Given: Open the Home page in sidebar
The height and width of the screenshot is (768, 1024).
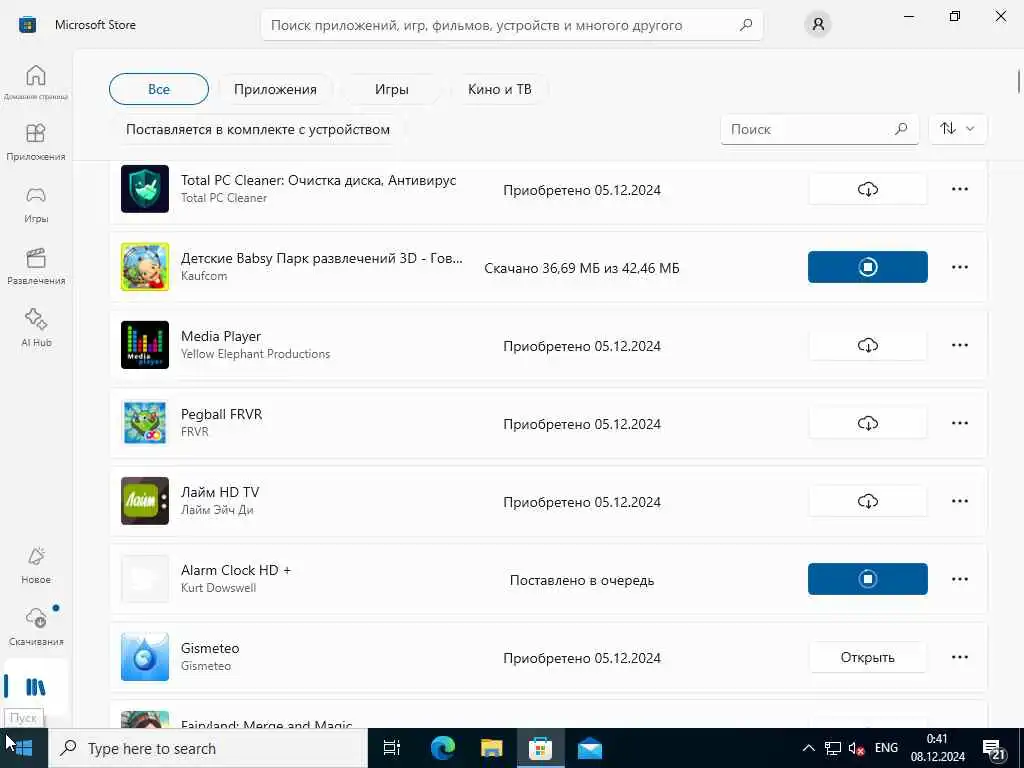Looking at the screenshot, I should (36, 82).
